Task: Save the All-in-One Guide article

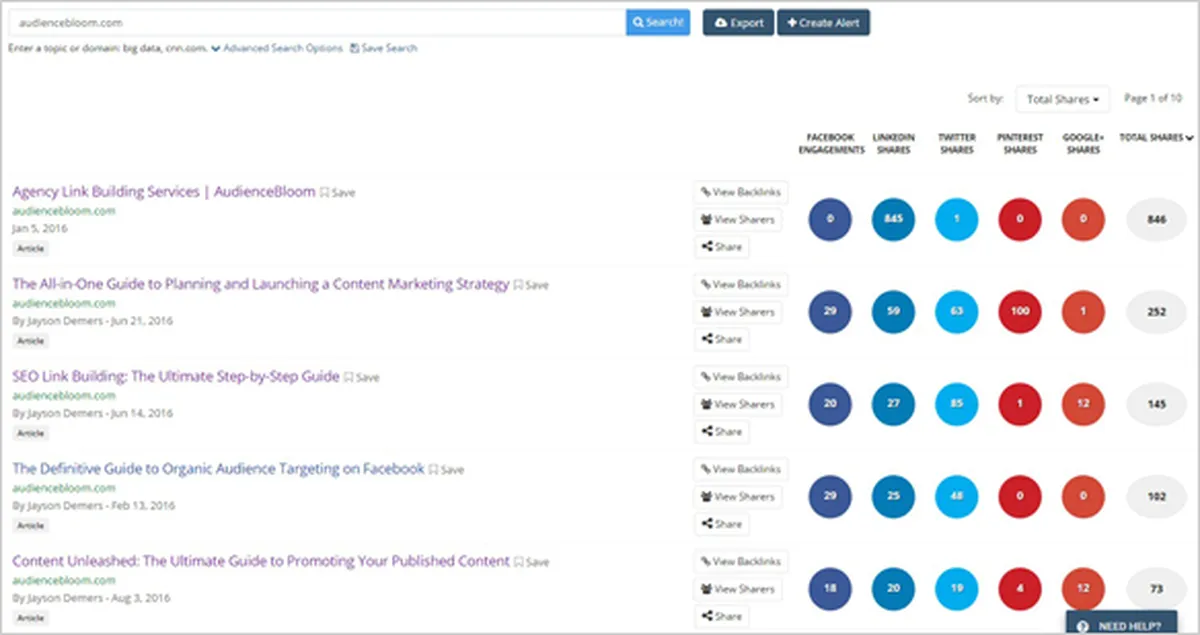Action: (x=531, y=285)
